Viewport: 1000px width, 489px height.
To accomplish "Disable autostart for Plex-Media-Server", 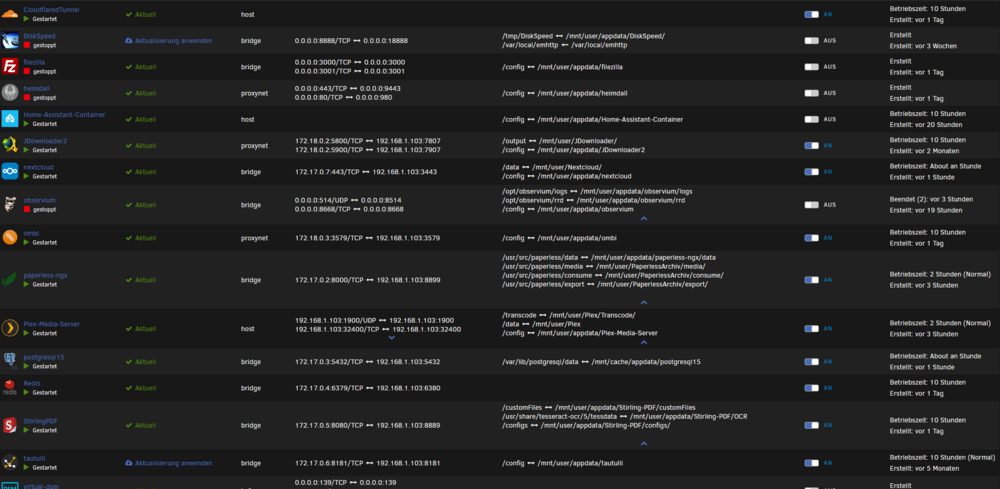I will 811,328.
